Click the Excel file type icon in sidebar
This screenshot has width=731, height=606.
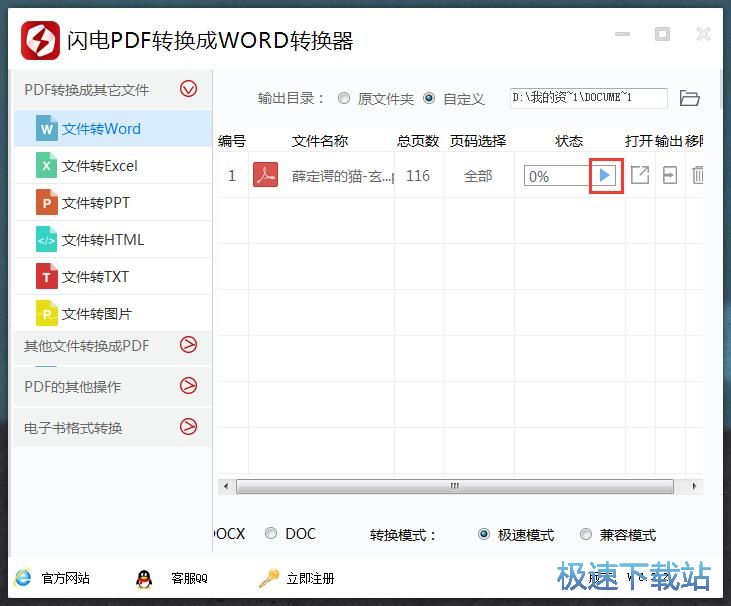(47, 165)
